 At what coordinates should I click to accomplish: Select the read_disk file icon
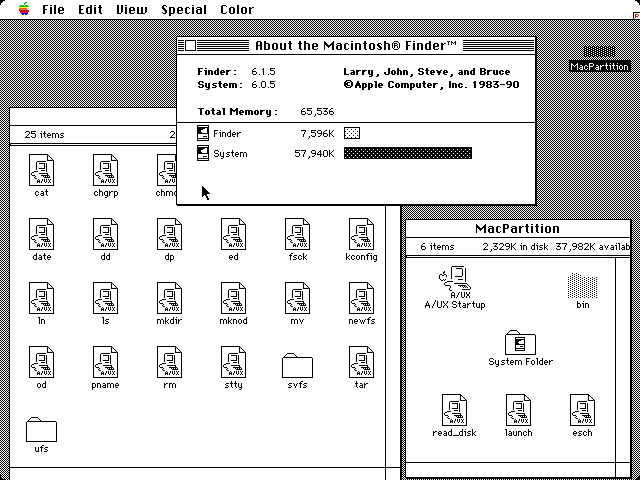(454, 410)
